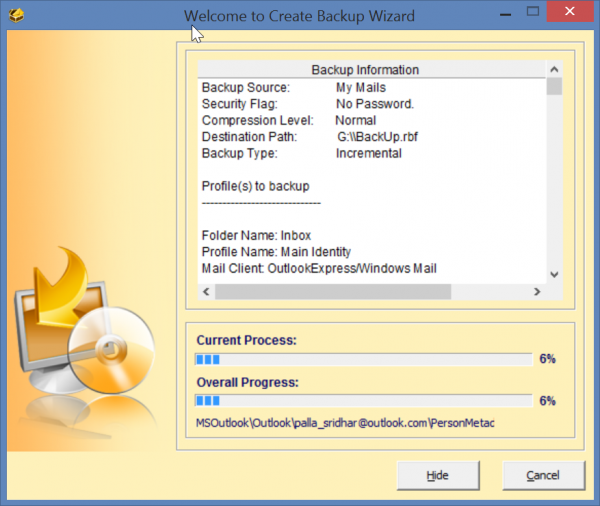Click the right arrow of the horizontal scrollbar
Screen dimensions: 600x506
[537, 292]
